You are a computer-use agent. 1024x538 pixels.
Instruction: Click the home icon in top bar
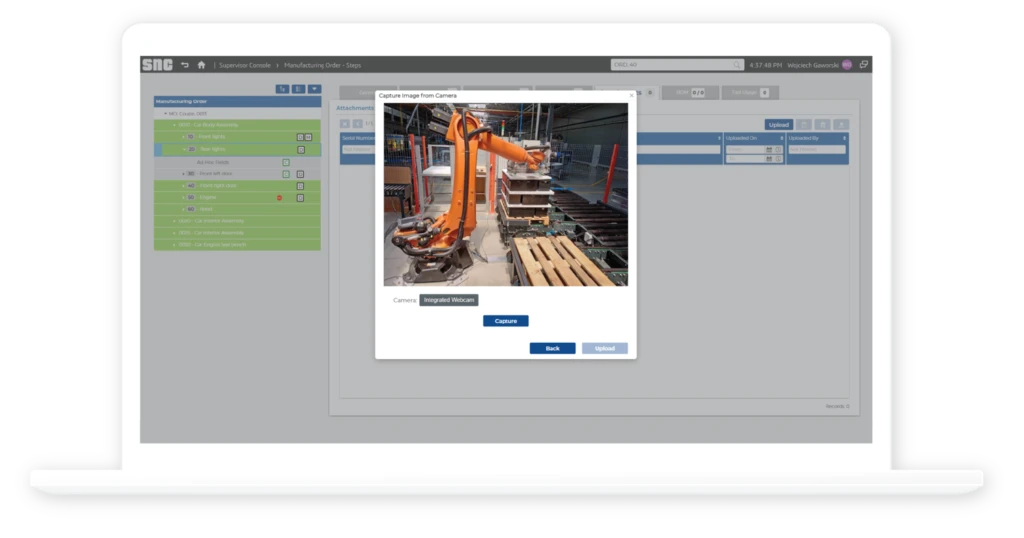coord(201,65)
